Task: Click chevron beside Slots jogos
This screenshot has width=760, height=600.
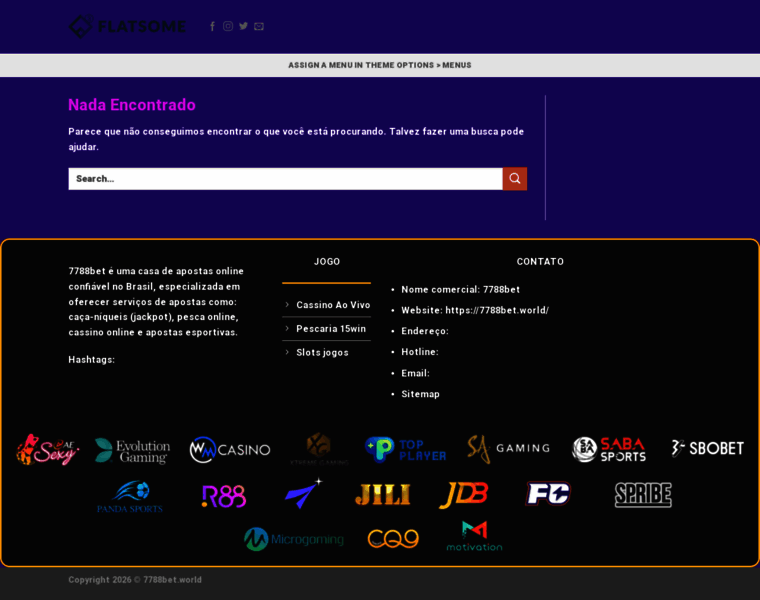Action: coord(287,352)
